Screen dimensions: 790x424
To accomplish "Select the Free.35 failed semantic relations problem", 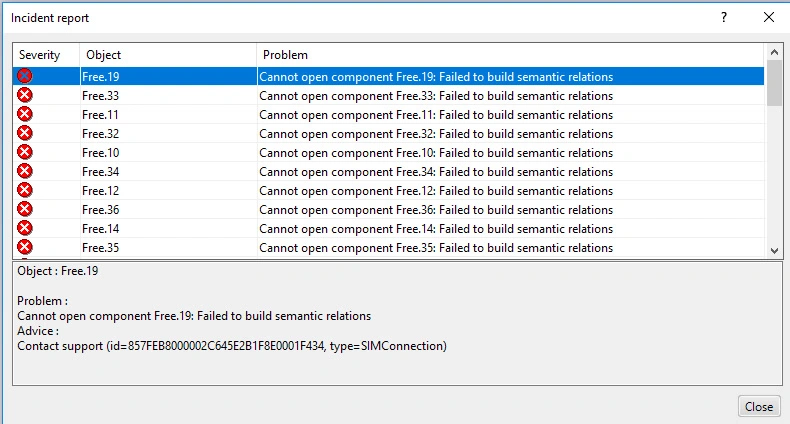I will [x=436, y=248].
